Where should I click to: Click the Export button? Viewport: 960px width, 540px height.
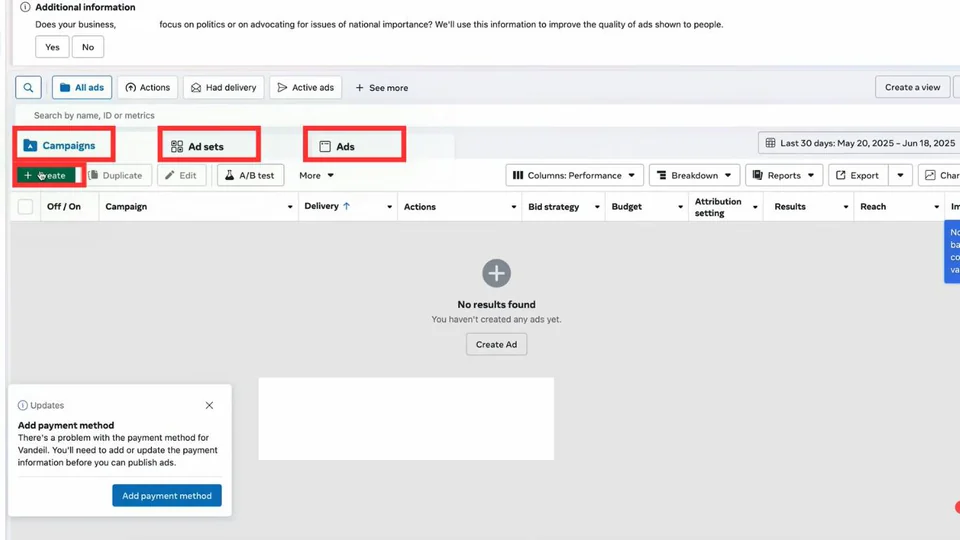point(858,175)
